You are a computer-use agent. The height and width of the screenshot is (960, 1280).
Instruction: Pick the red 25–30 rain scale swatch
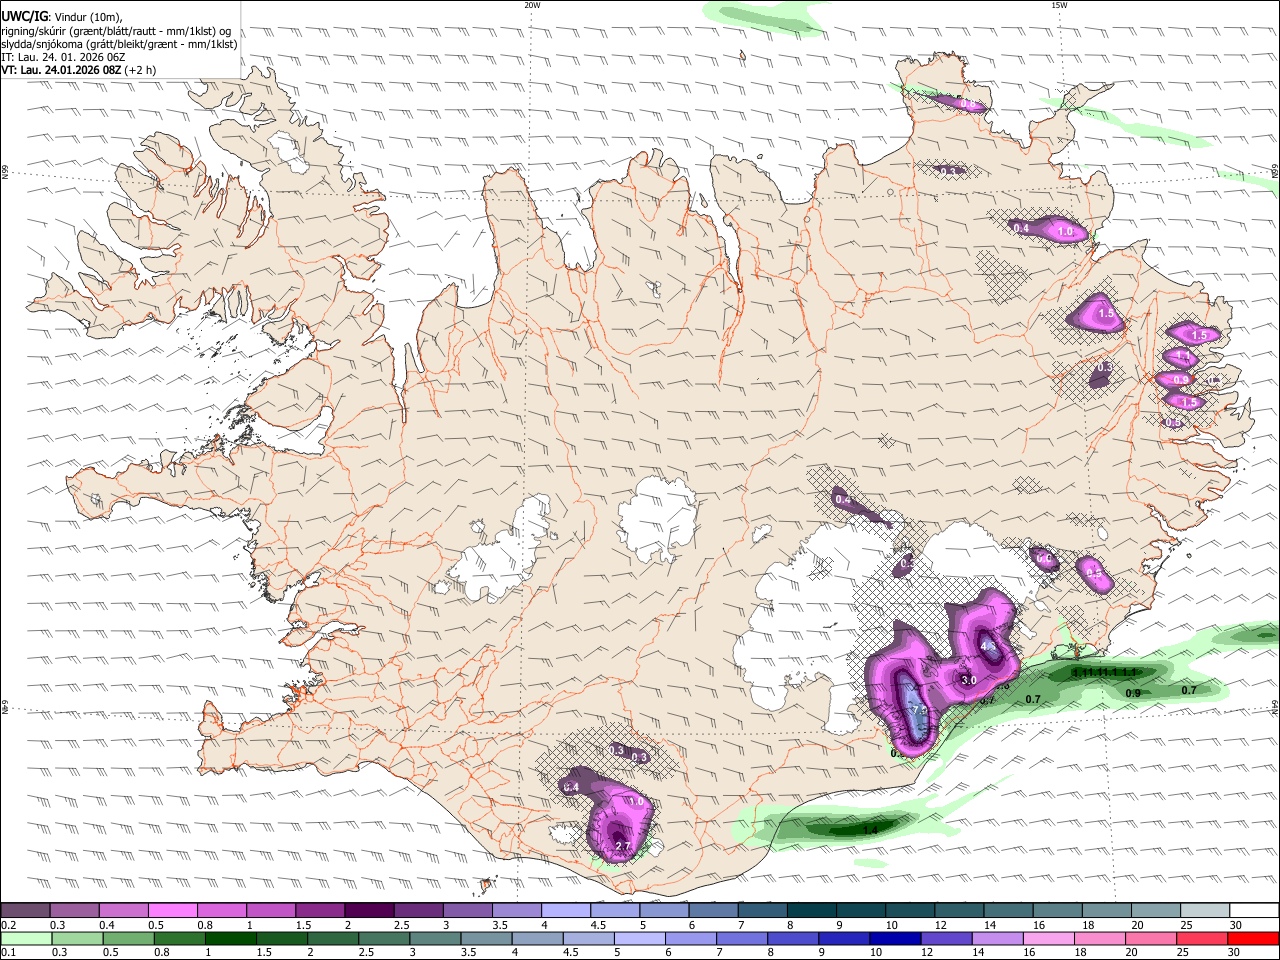tap(1201, 938)
